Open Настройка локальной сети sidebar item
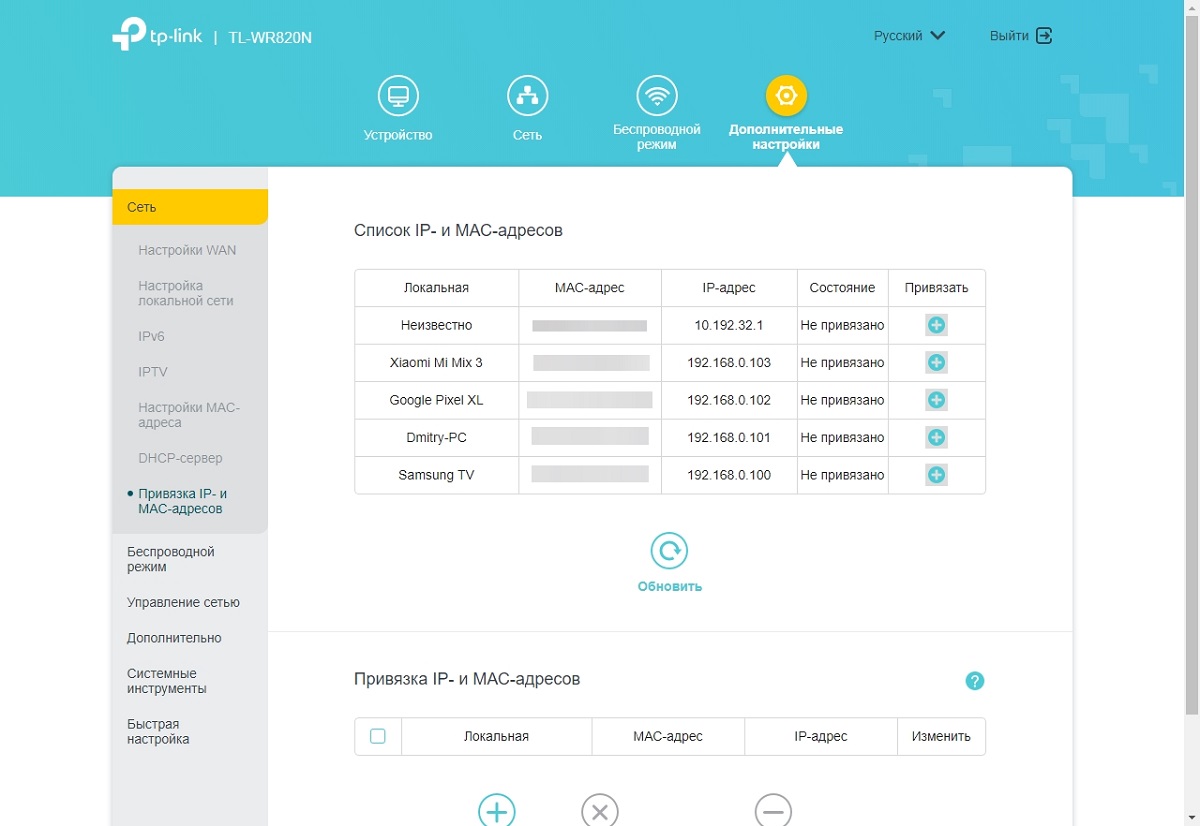The height and width of the screenshot is (826, 1200). (x=186, y=293)
